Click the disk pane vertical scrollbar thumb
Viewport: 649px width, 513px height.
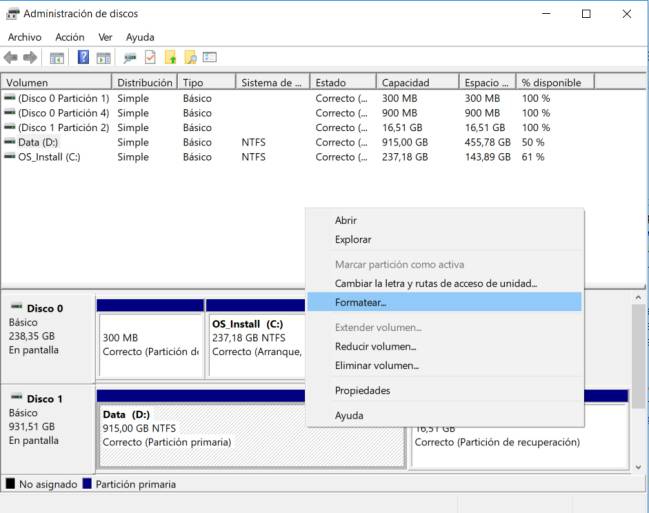pos(638,356)
